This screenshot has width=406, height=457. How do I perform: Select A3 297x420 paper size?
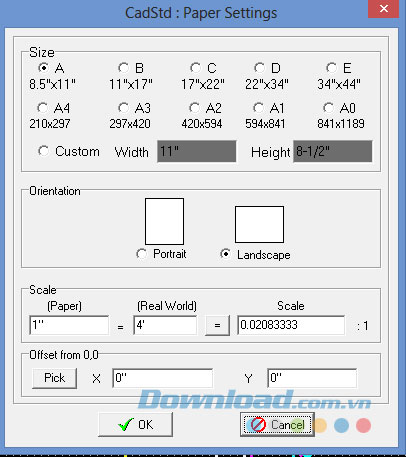[123, 108]
